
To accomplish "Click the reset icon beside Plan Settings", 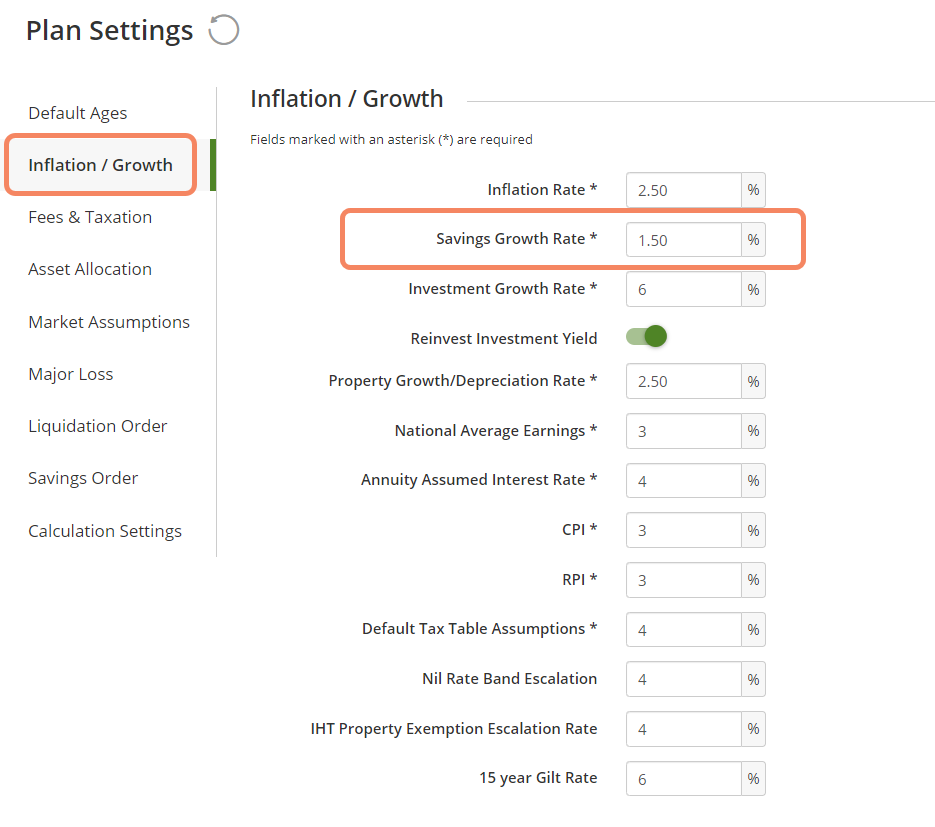I will pyautogui.click(x=224, y=30).
